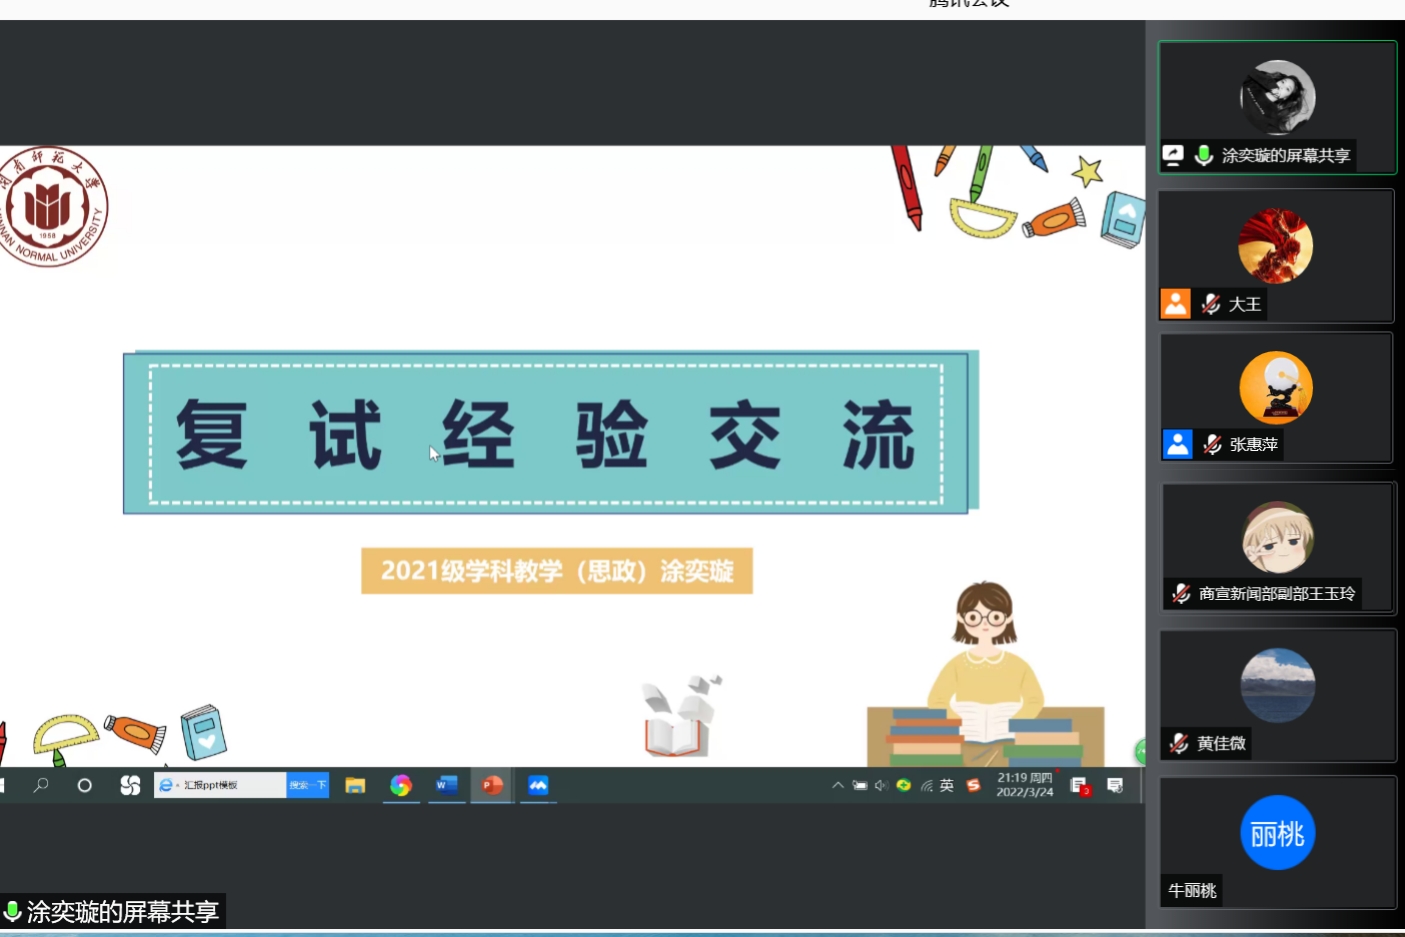This screenshot has width=1405, height=937.
Task: Expand the system tray hidden icons chevron
Action: [x=838, y=786]
